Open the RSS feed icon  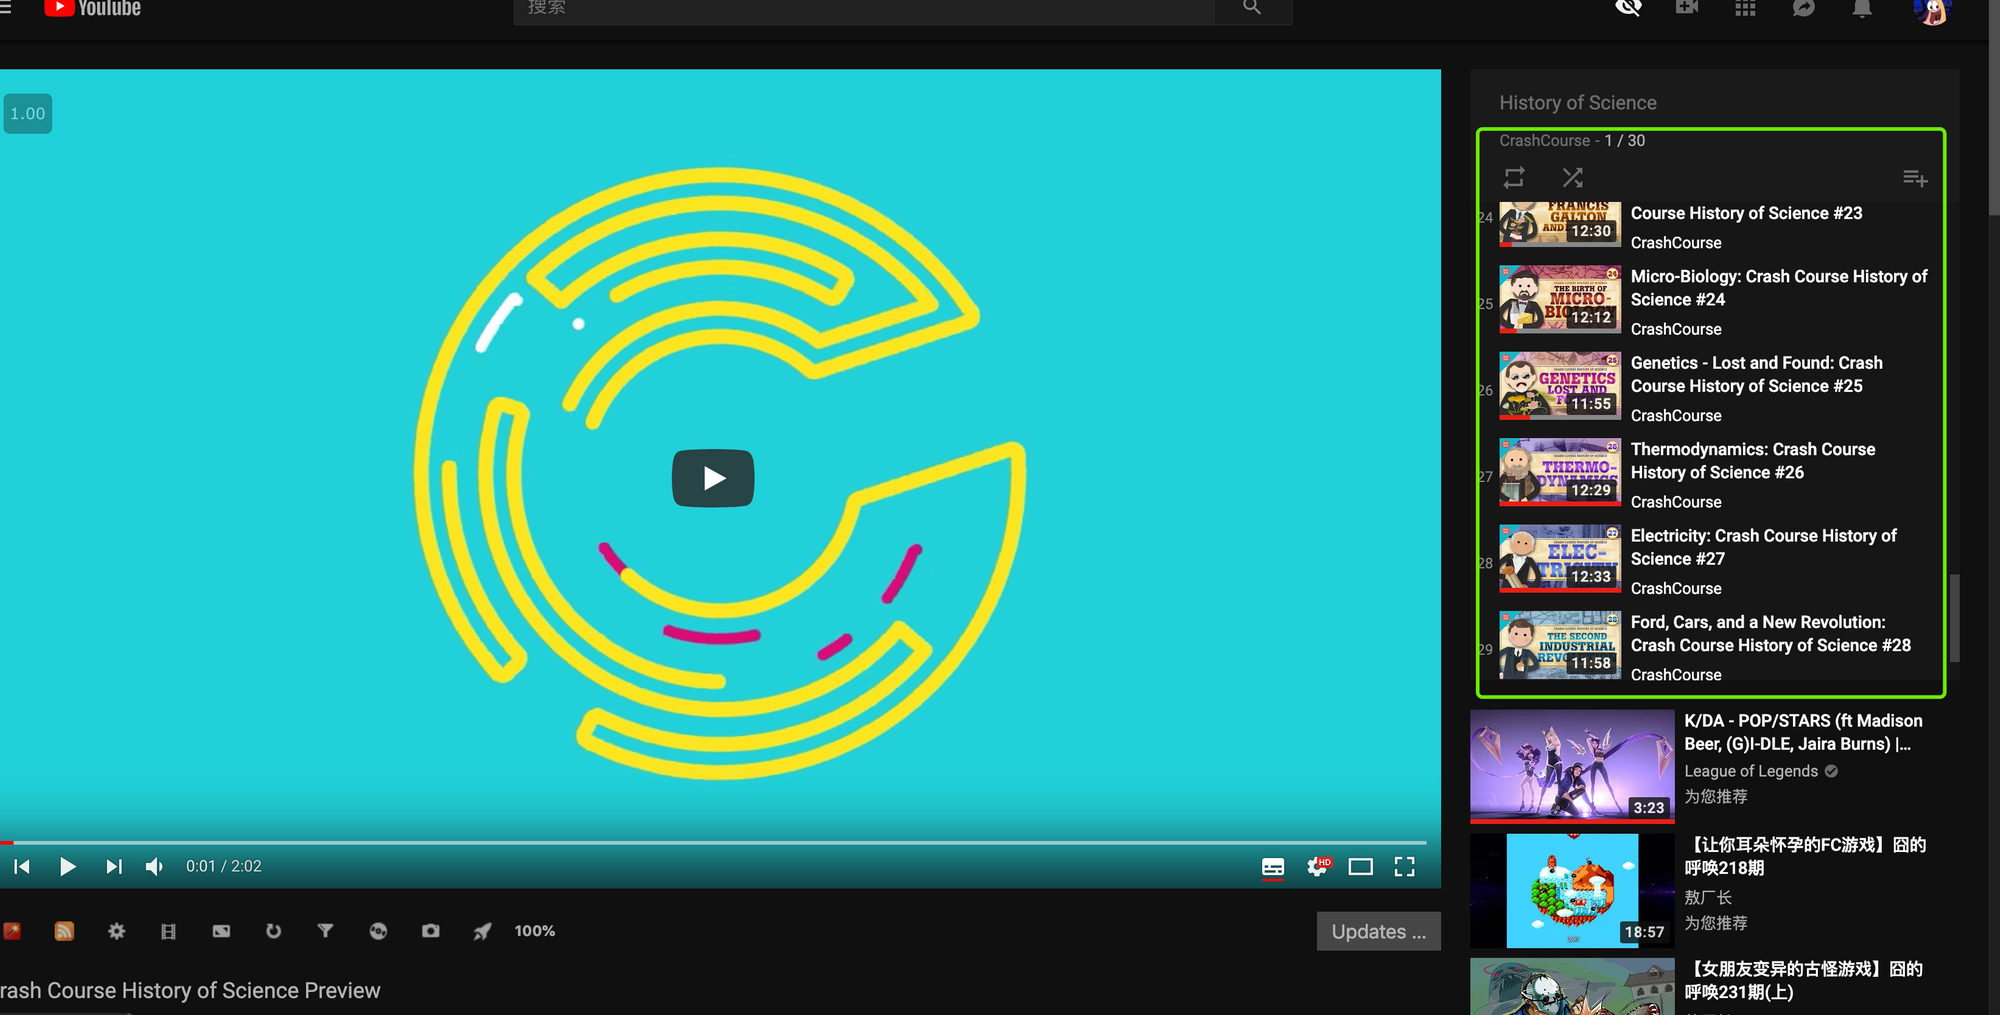64,931
